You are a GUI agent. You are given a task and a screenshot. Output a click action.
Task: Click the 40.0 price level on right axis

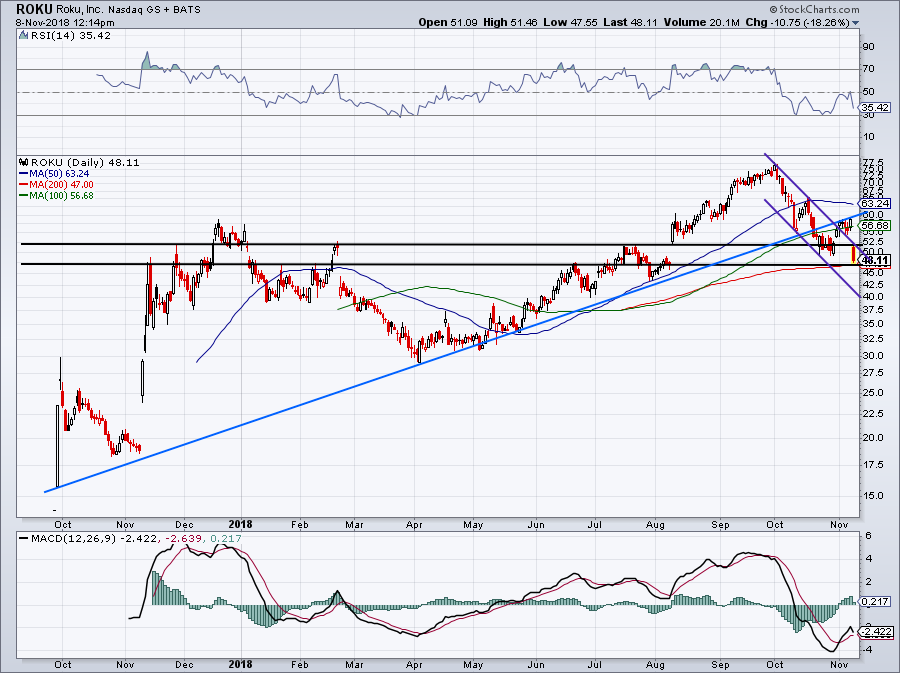pos(872,297)
